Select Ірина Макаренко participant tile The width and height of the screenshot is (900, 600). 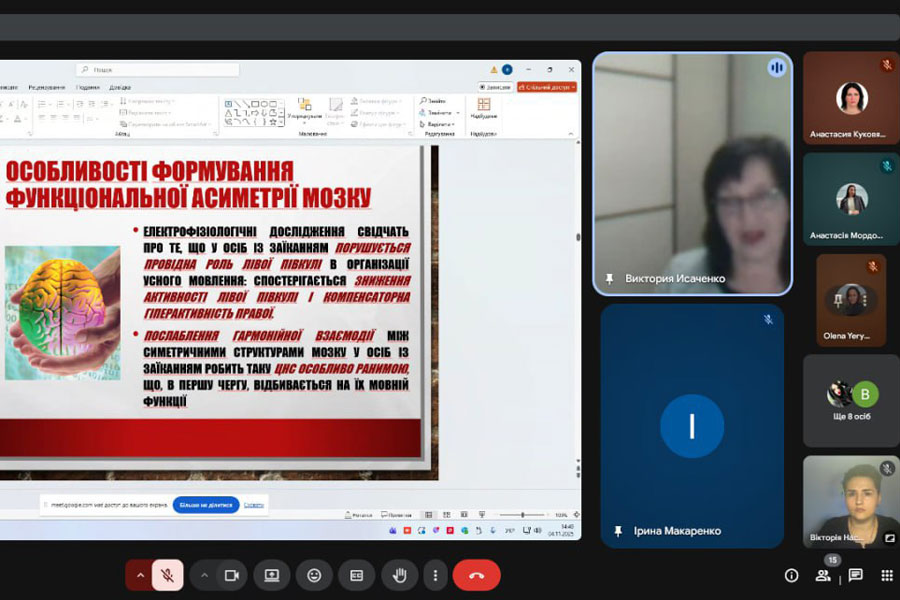click(x=691, y=426)
